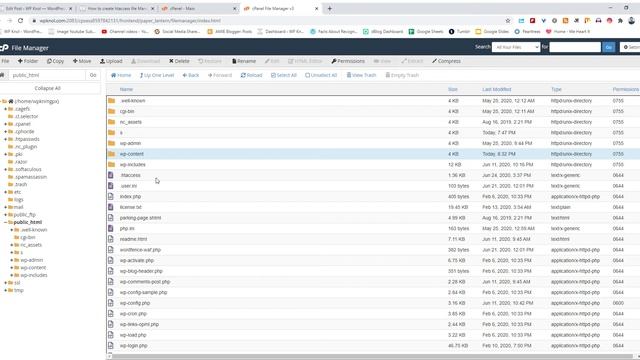The height and width of the screenshot is (360, 640).
Task: Select the php.ini file name
Action: [127, 229]
